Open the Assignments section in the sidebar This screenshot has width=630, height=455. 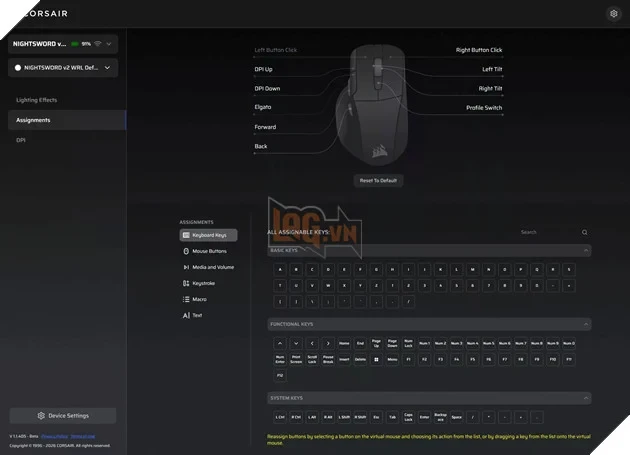pyautogui.click(x=67, y=120)
